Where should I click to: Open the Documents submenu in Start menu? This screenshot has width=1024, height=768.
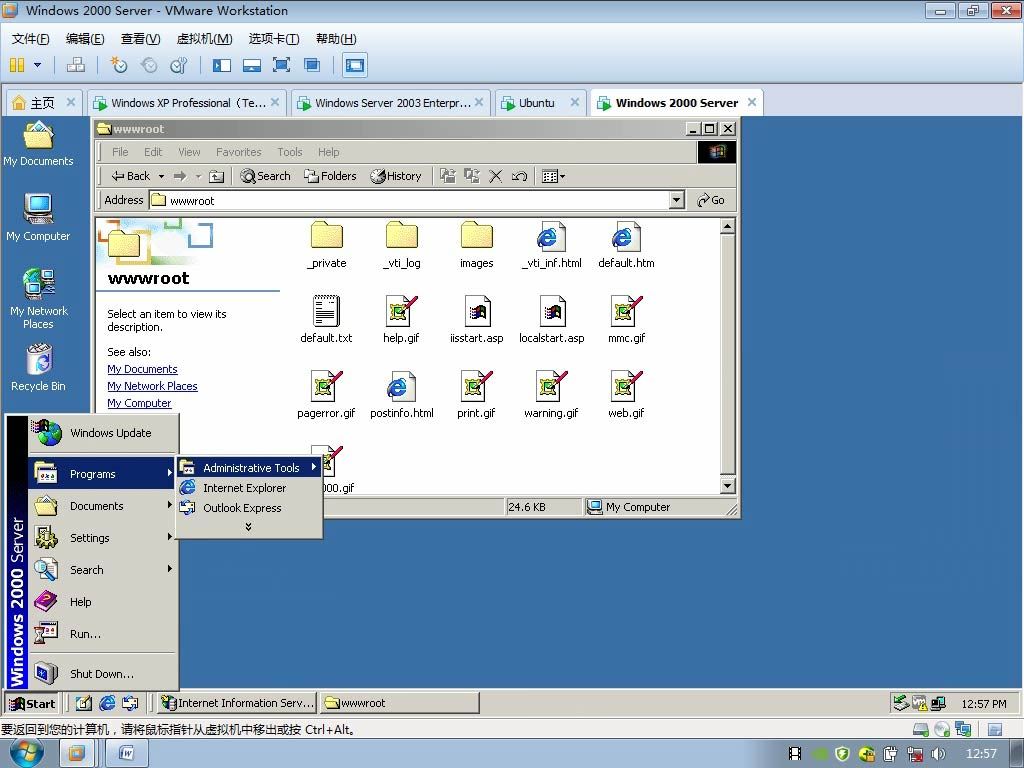point(103,505)
